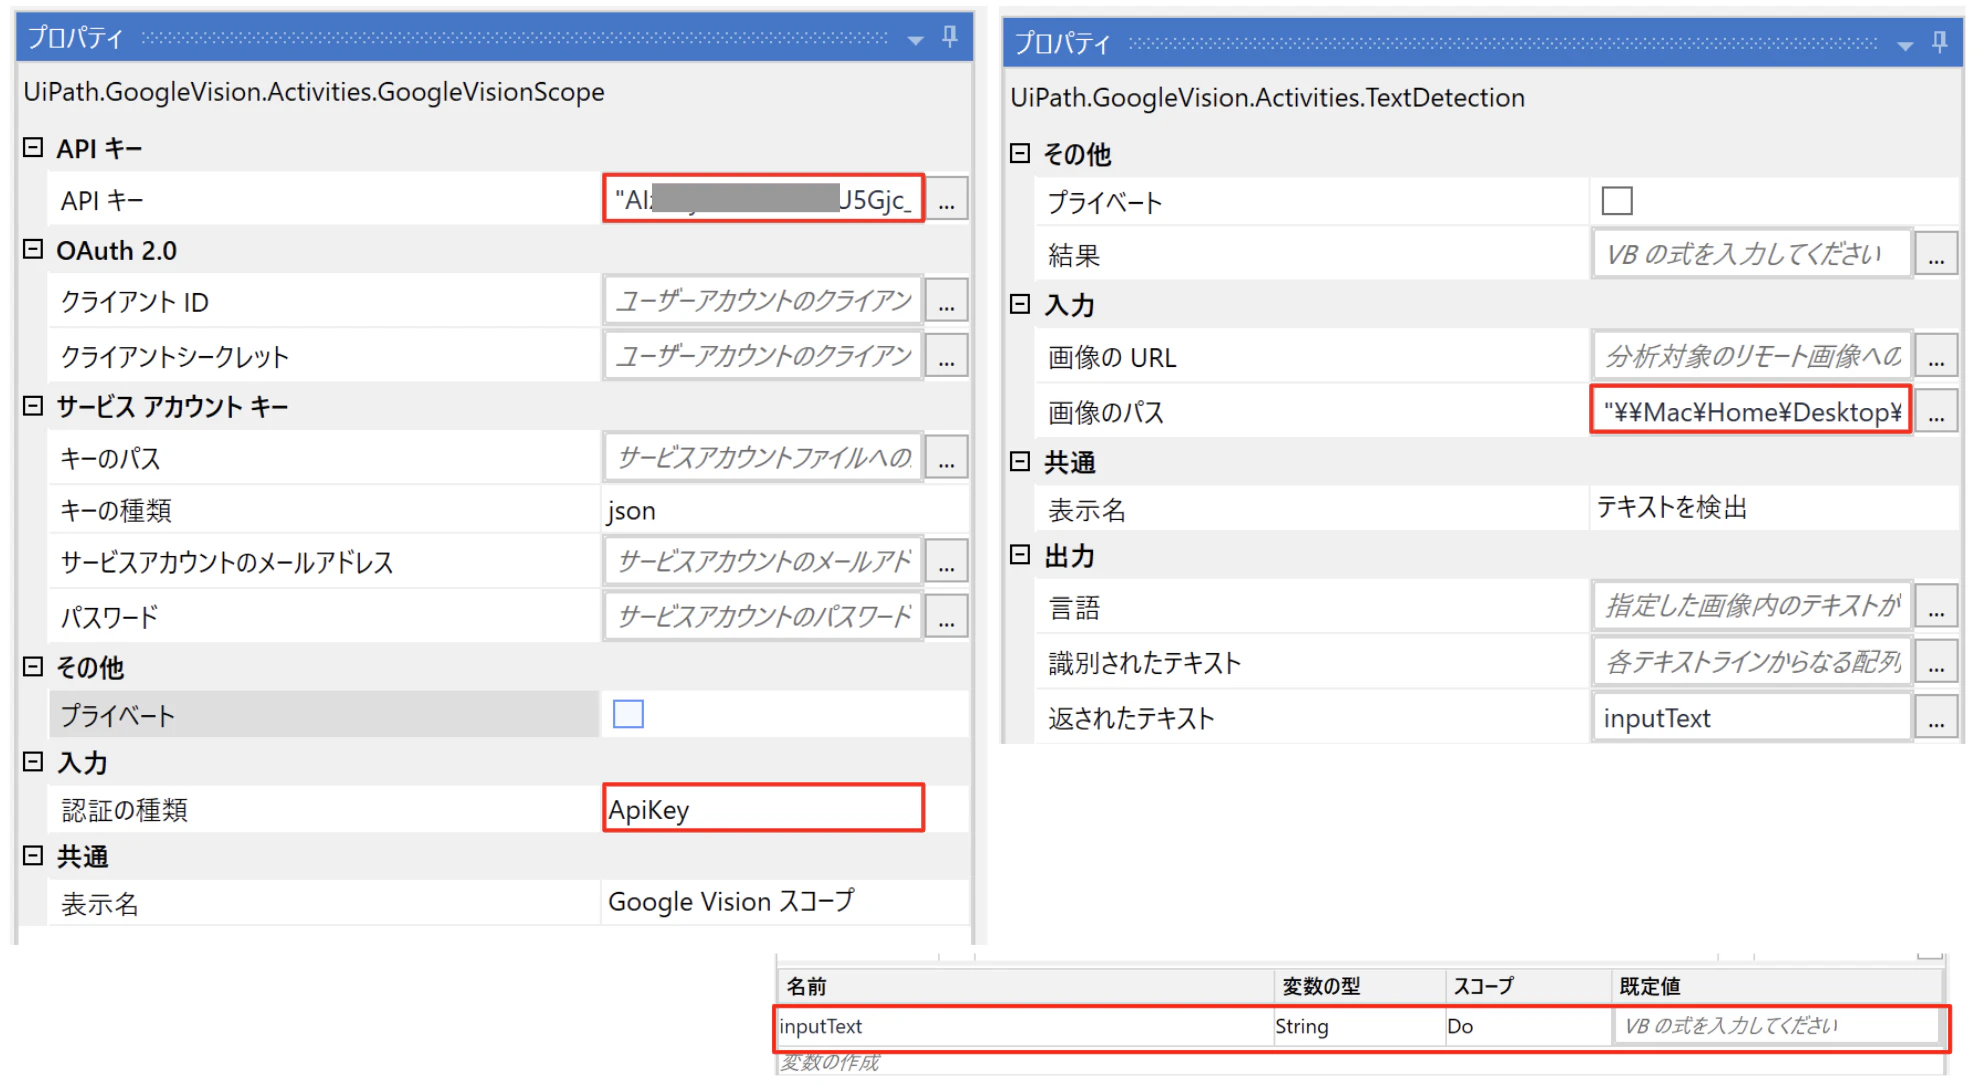Collapse 共通 category in TextDetection panel
Viewport: 1982px width, 1086px height.
[x=1020, y=461]
